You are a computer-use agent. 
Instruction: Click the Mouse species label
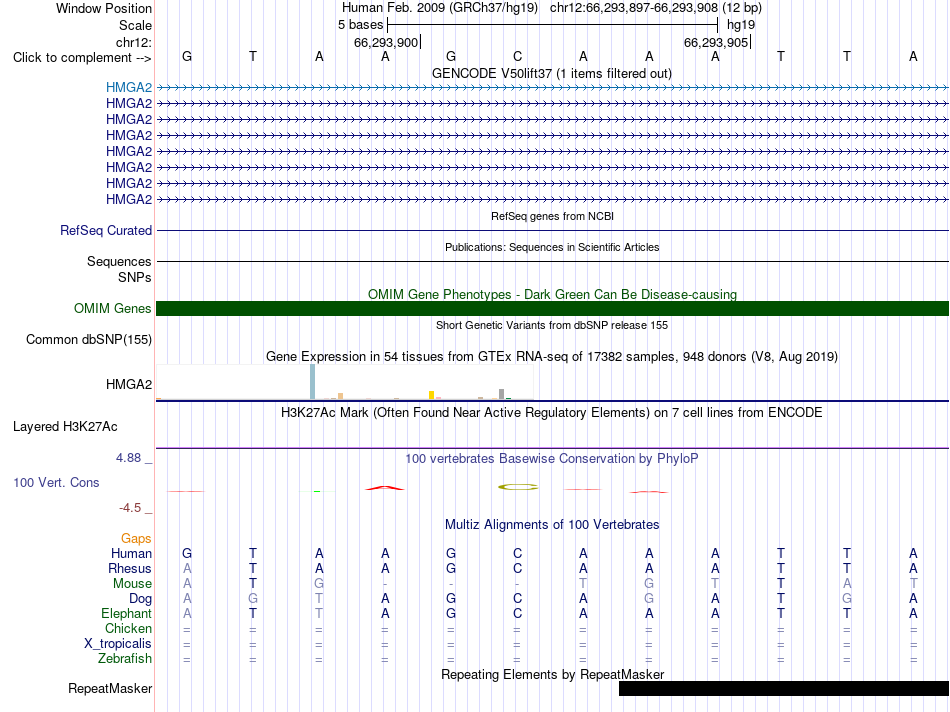[x=132, y=584]
